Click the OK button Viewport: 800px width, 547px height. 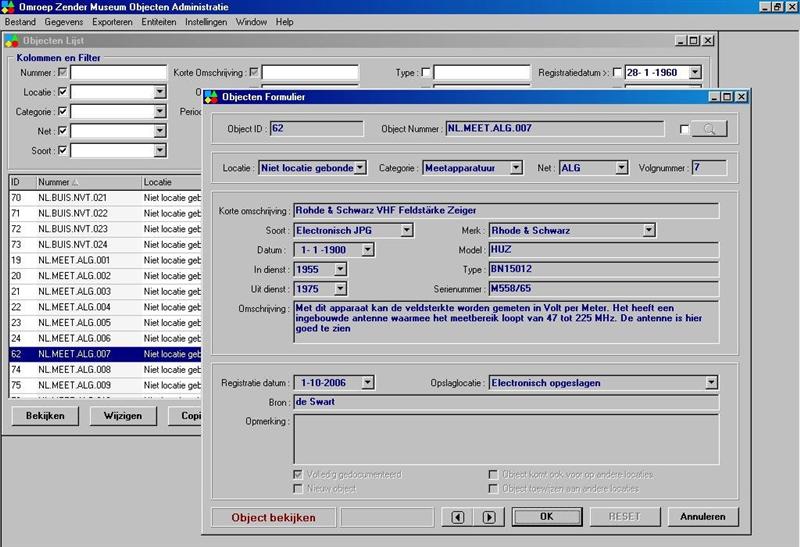[x=546, y=516]
